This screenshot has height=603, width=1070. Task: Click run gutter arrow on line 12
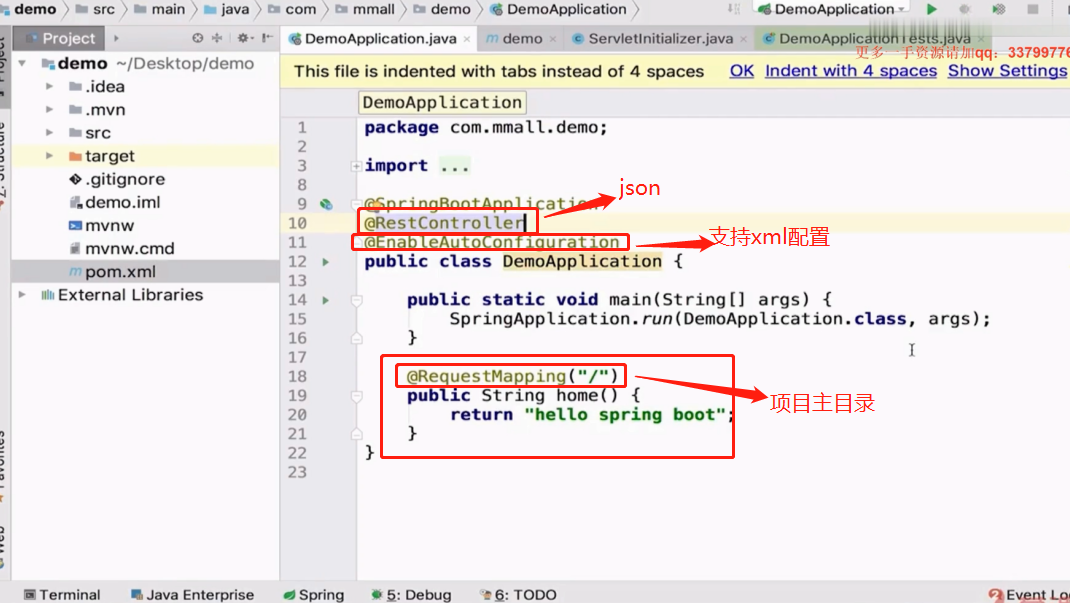pos(326,262)
